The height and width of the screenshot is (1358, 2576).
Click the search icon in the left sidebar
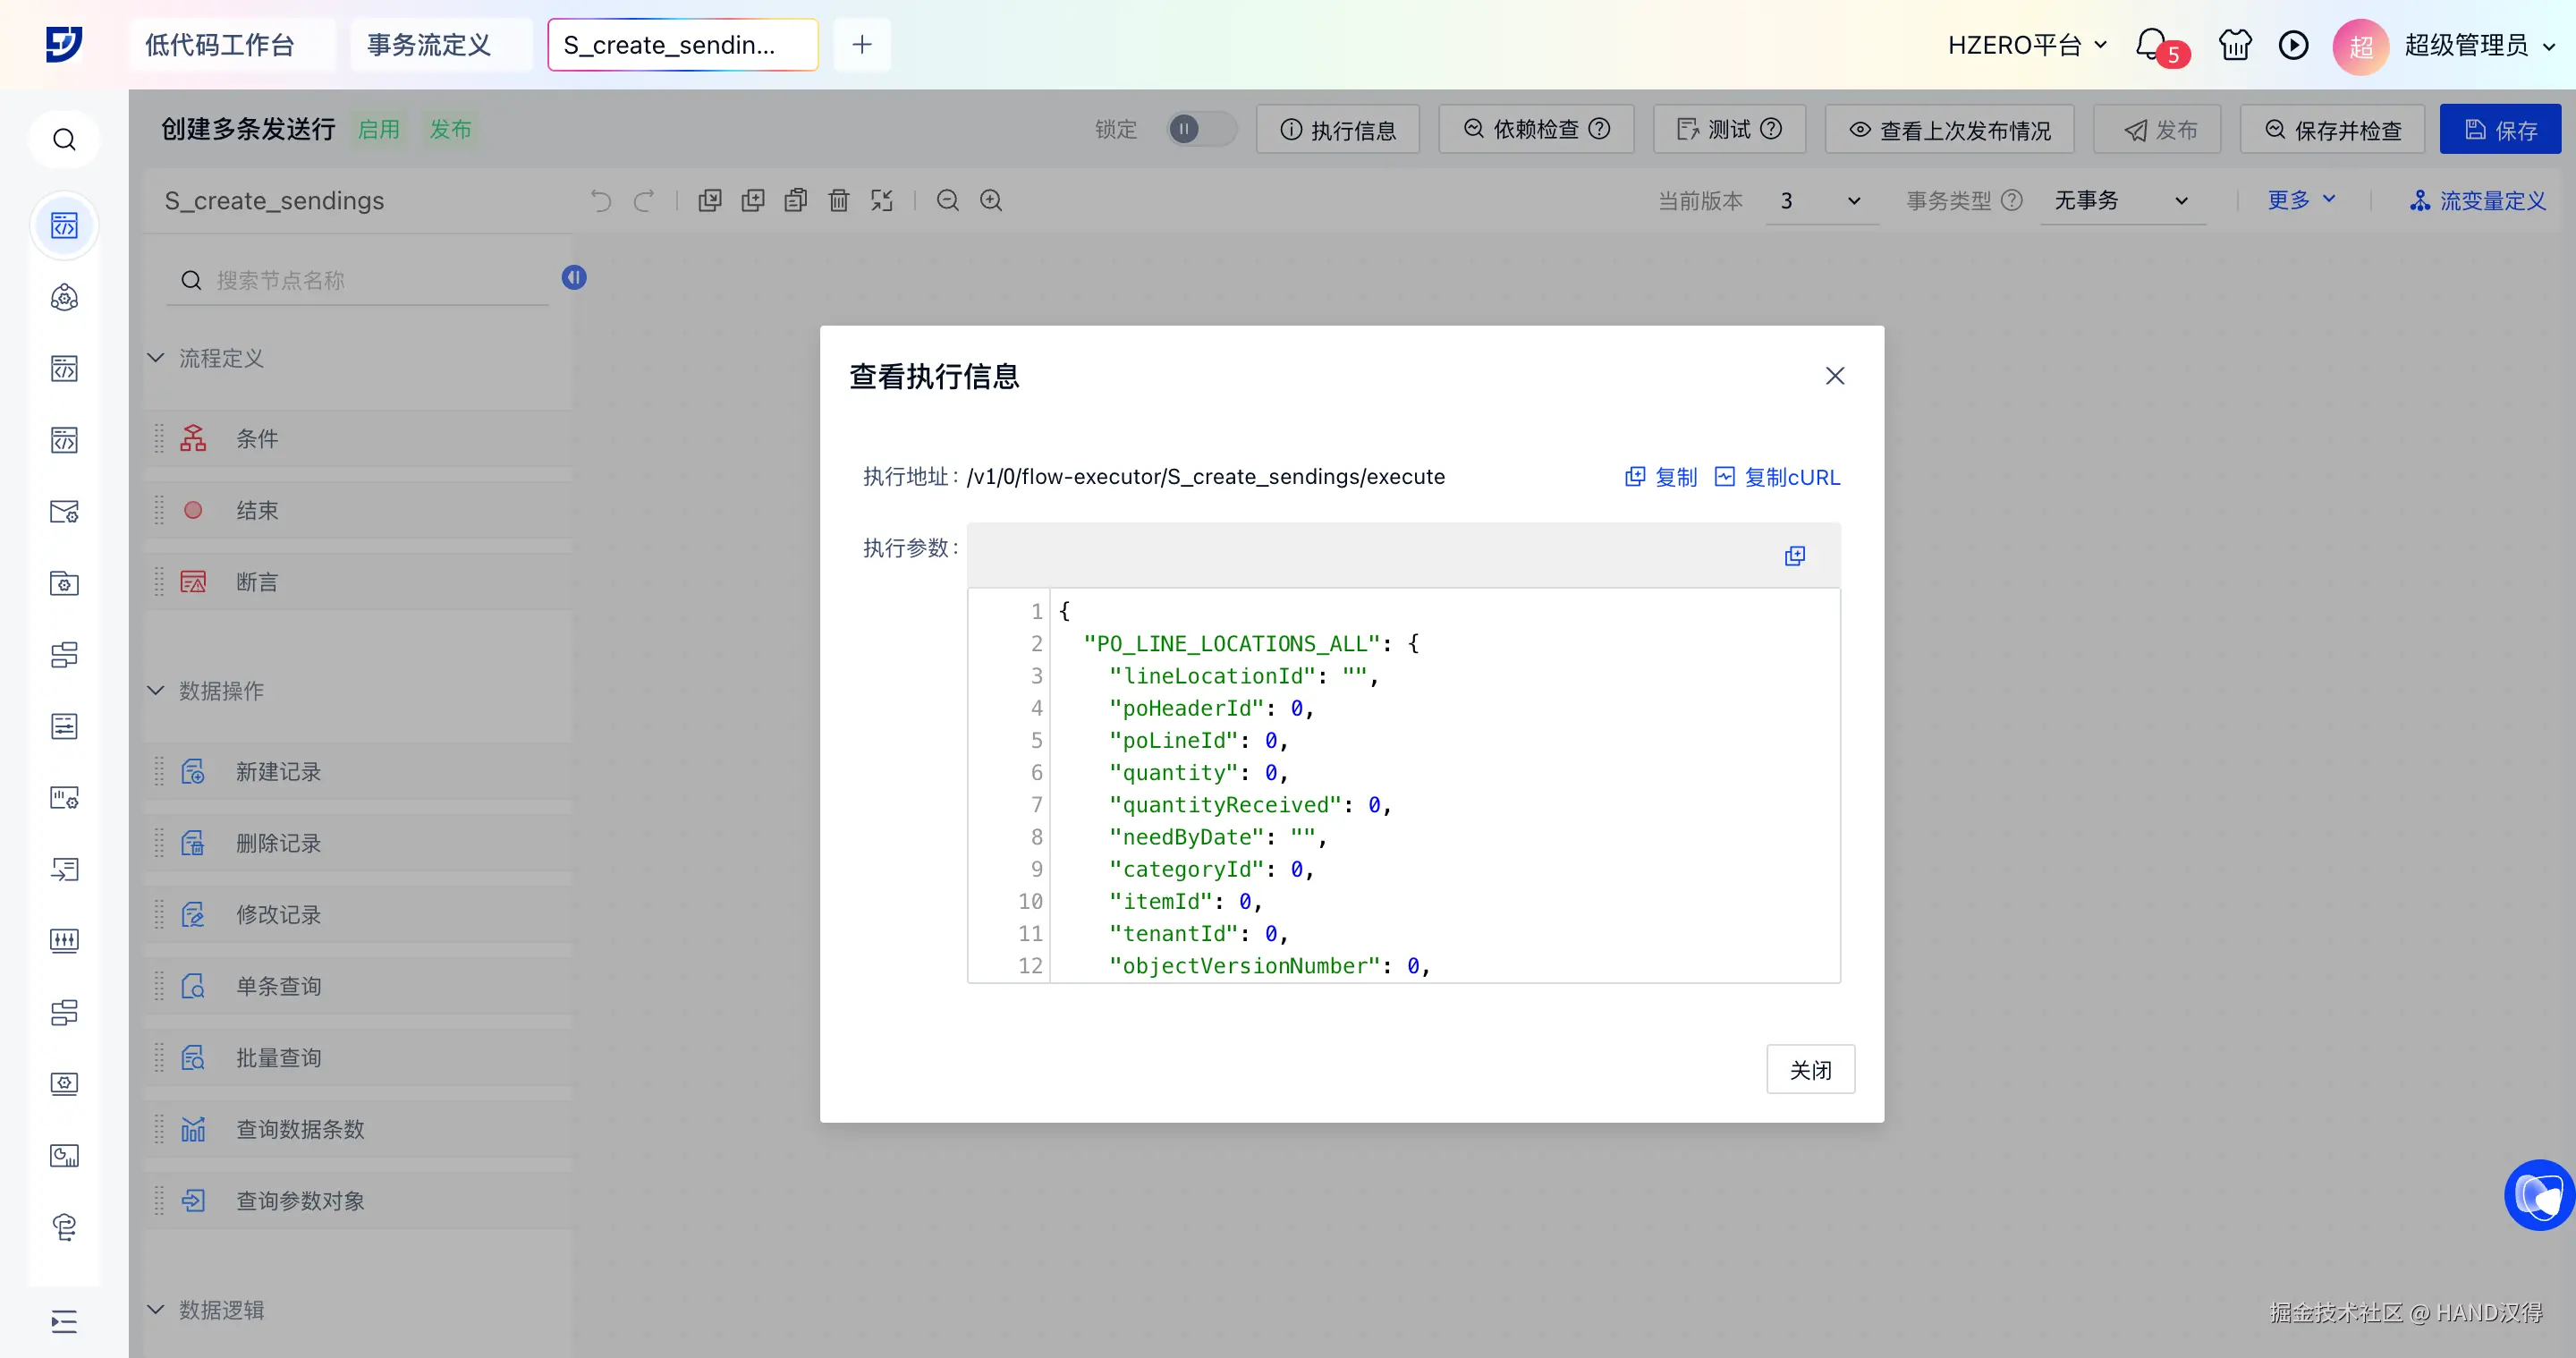click(64, 139)
